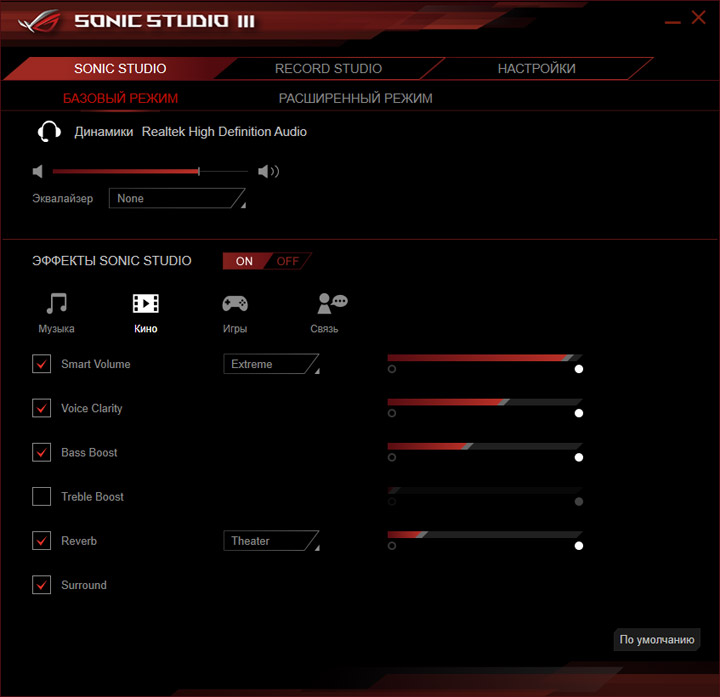Uncheck the Voice Clarity checkbox
This screenshot has width=720, height=697.
tap(41, 408)
